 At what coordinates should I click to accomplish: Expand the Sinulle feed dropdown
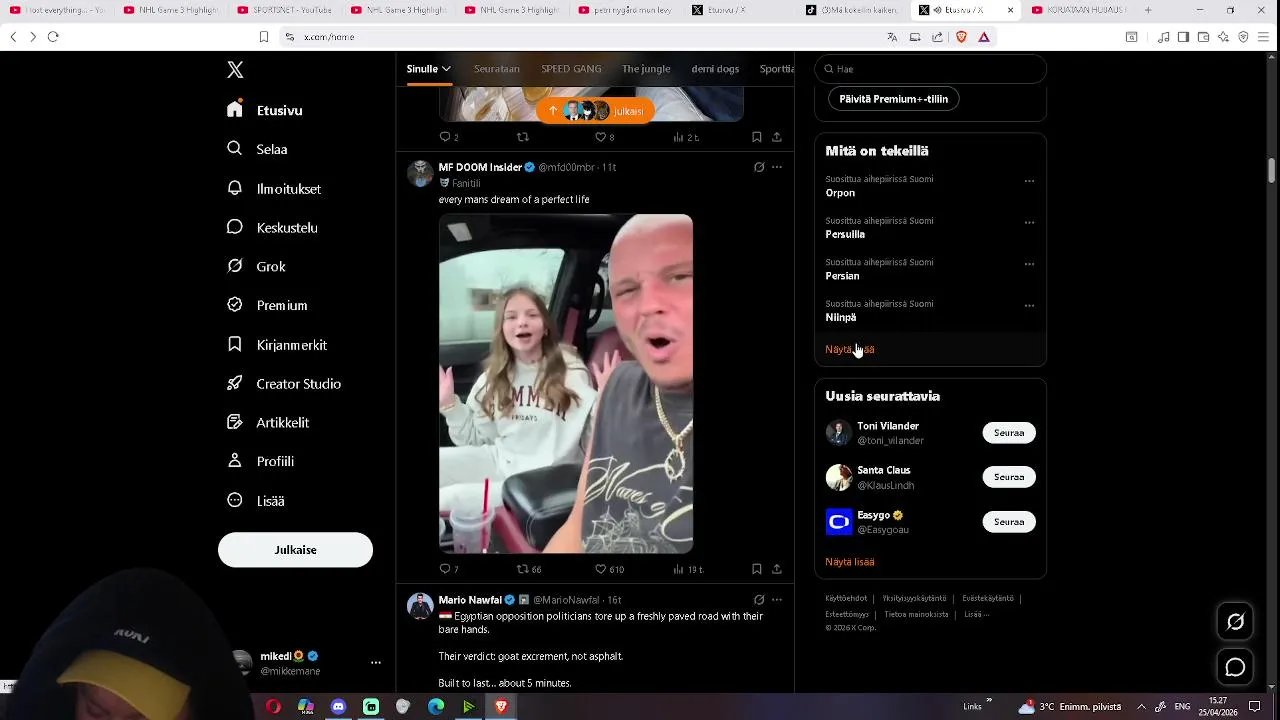(446, 69)
